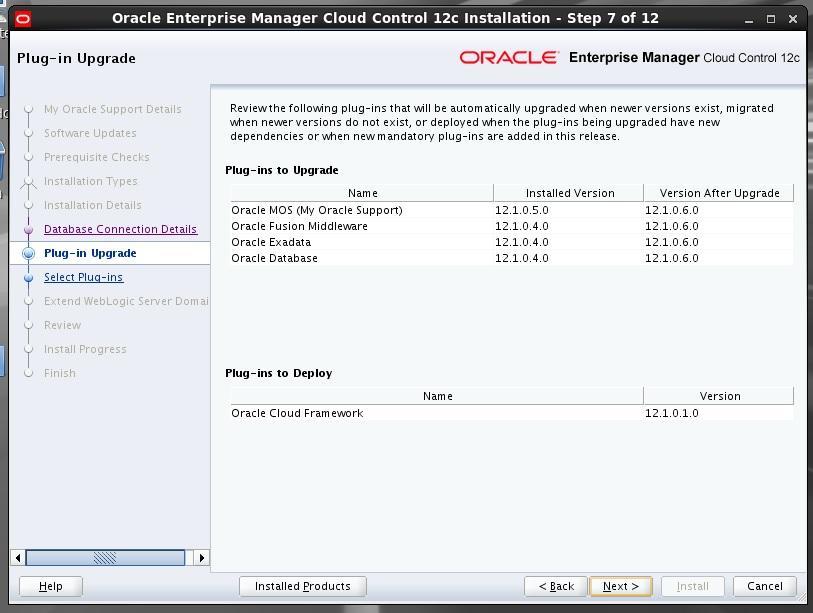Click the Installation Details step
Image resolution: width=813 pixels, height=613 pixels.
pyautogui.click(x=92, y=205)
